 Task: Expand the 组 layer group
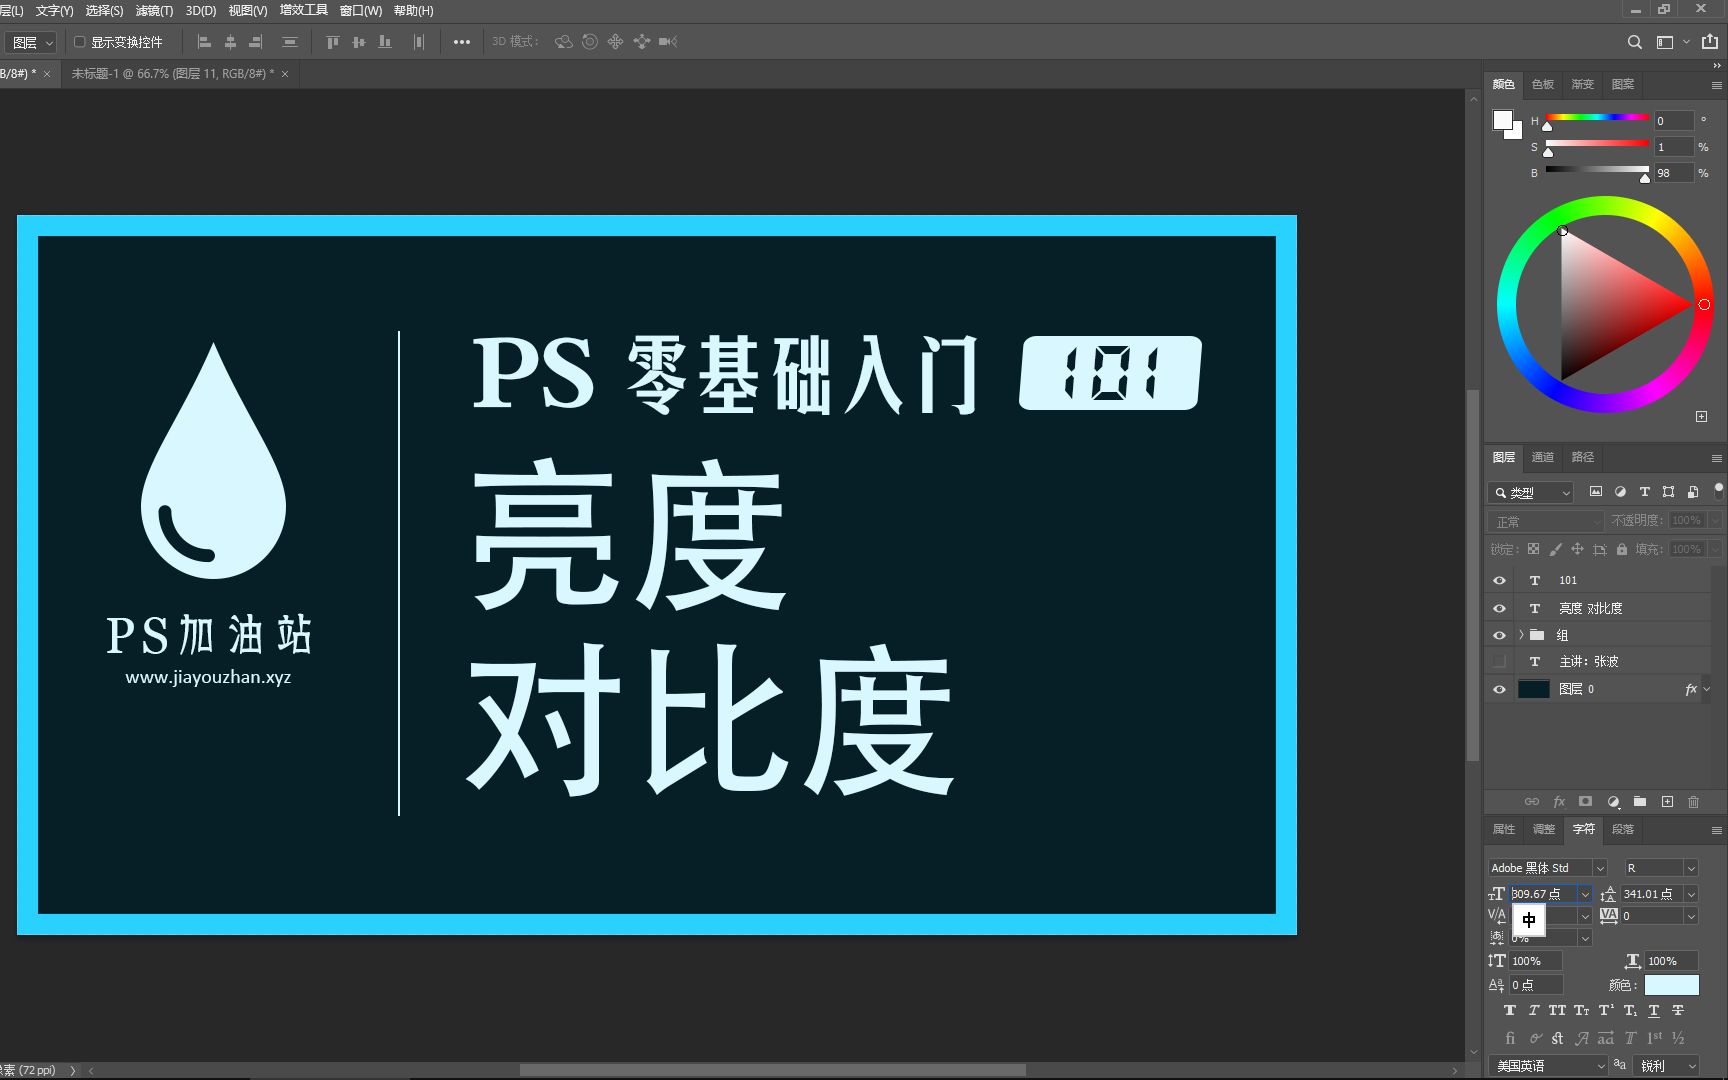pyautogui.click(x=1521, y=635)
